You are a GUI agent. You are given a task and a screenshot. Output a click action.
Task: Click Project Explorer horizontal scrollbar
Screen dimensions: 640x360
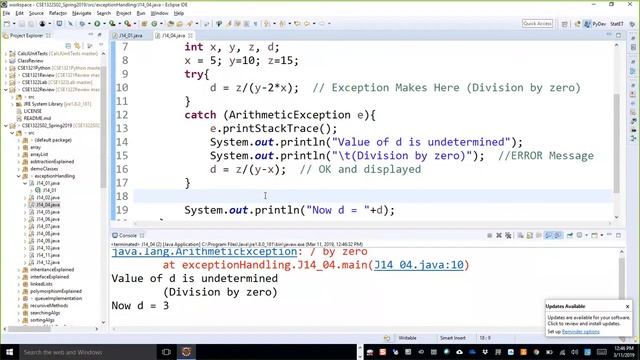(x=29, y=329)
